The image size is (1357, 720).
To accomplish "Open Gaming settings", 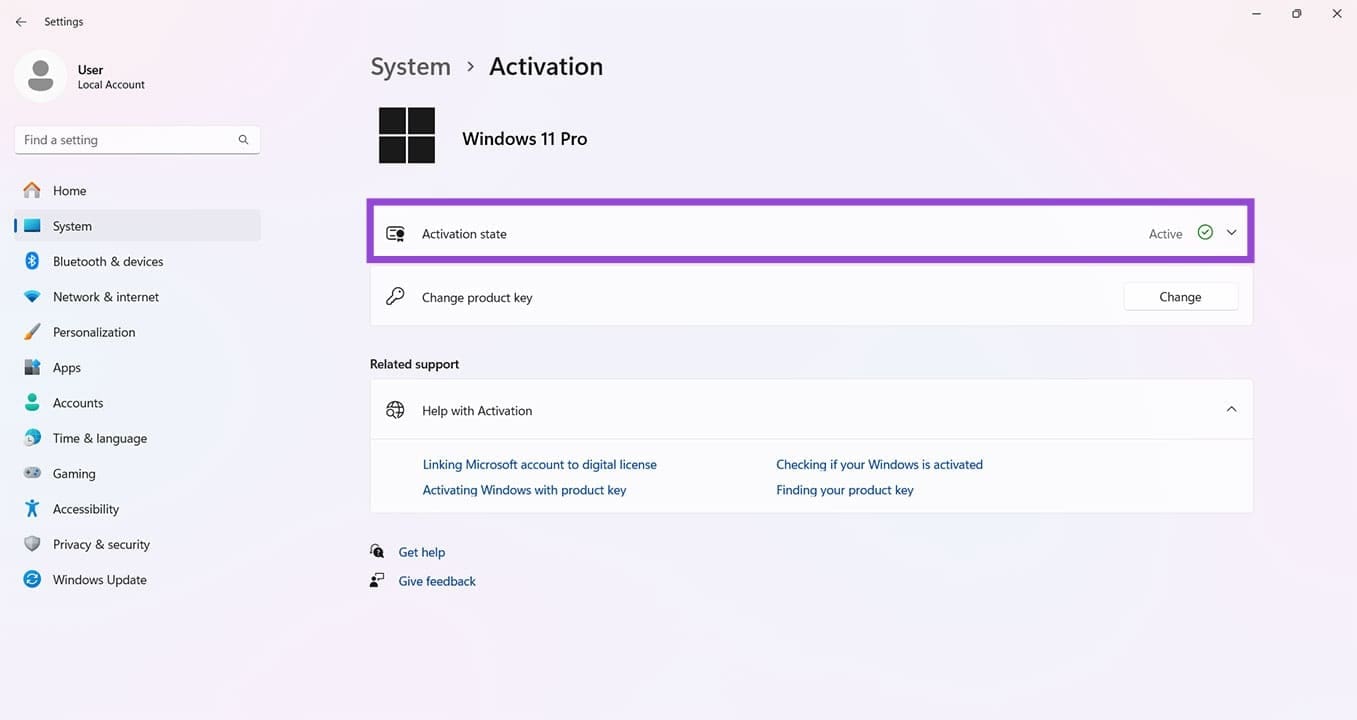I will point(137,473).
